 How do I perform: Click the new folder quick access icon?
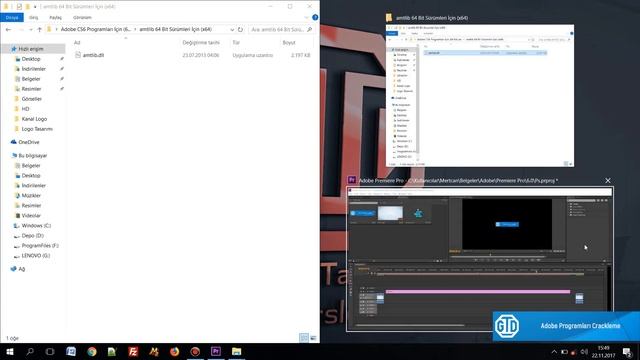[27, 7]
